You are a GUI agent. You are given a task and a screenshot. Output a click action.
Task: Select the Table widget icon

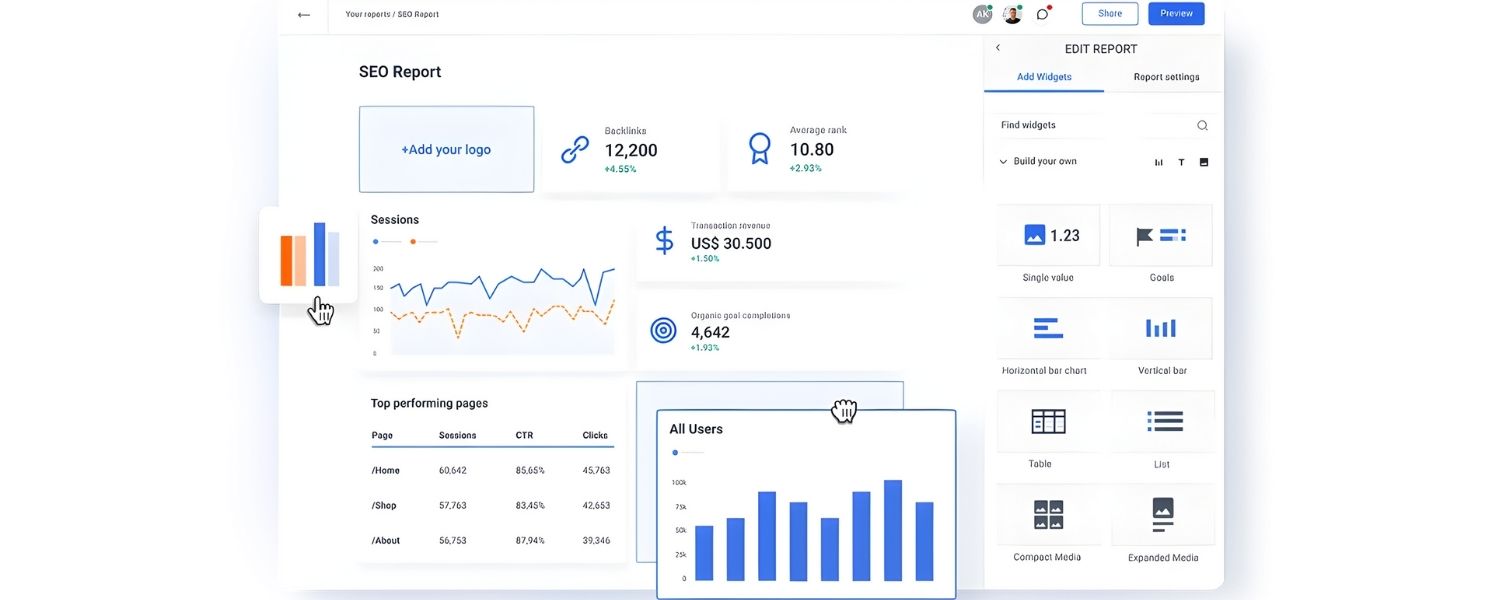pos(1048,421)
